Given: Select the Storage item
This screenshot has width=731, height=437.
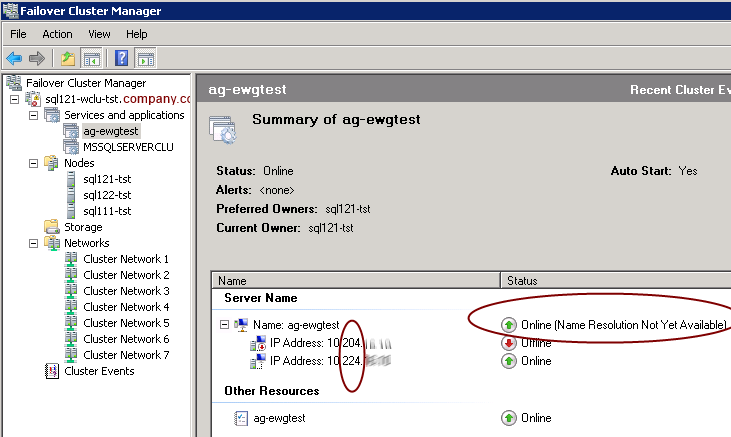Looking at the screenshot, I should pos(83,227).
